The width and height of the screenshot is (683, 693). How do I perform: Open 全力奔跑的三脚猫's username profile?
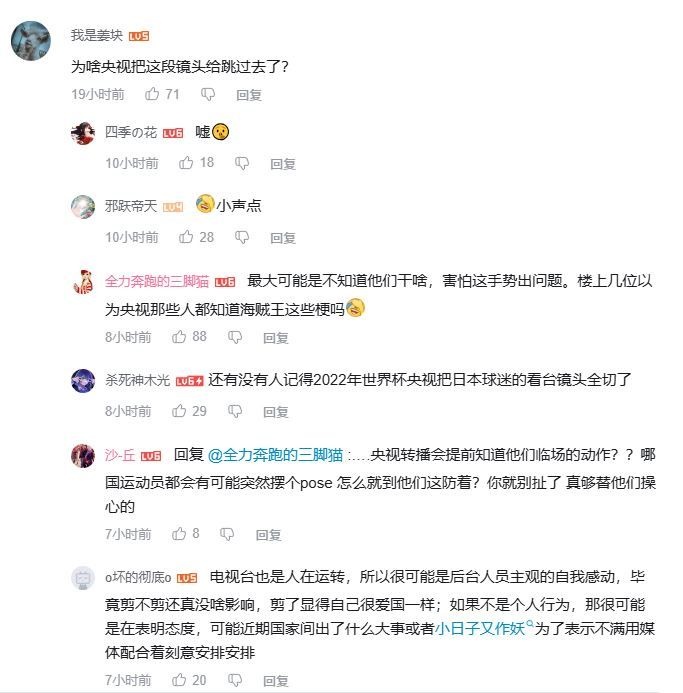156,281
